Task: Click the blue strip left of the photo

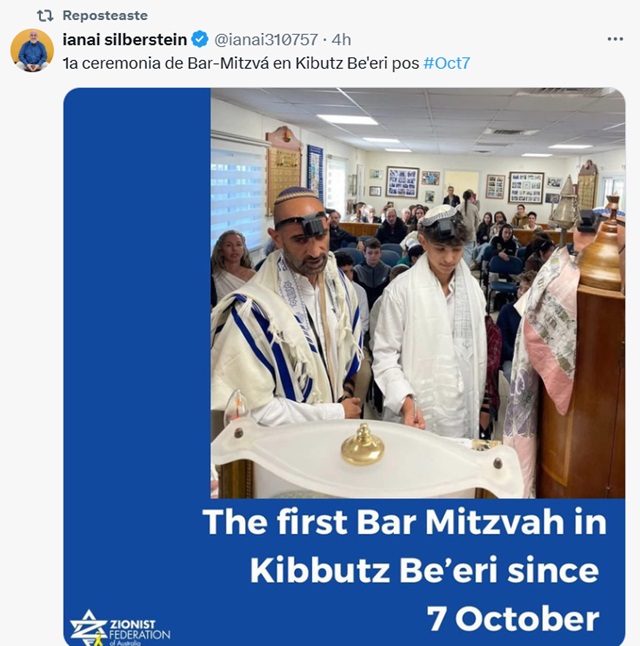Action: (137, 300)
